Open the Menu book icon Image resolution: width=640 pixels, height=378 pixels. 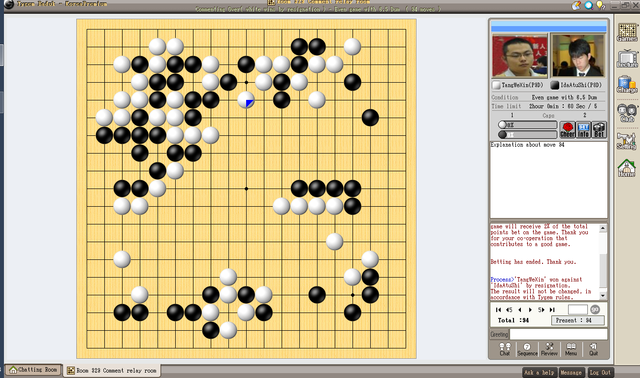571,349
